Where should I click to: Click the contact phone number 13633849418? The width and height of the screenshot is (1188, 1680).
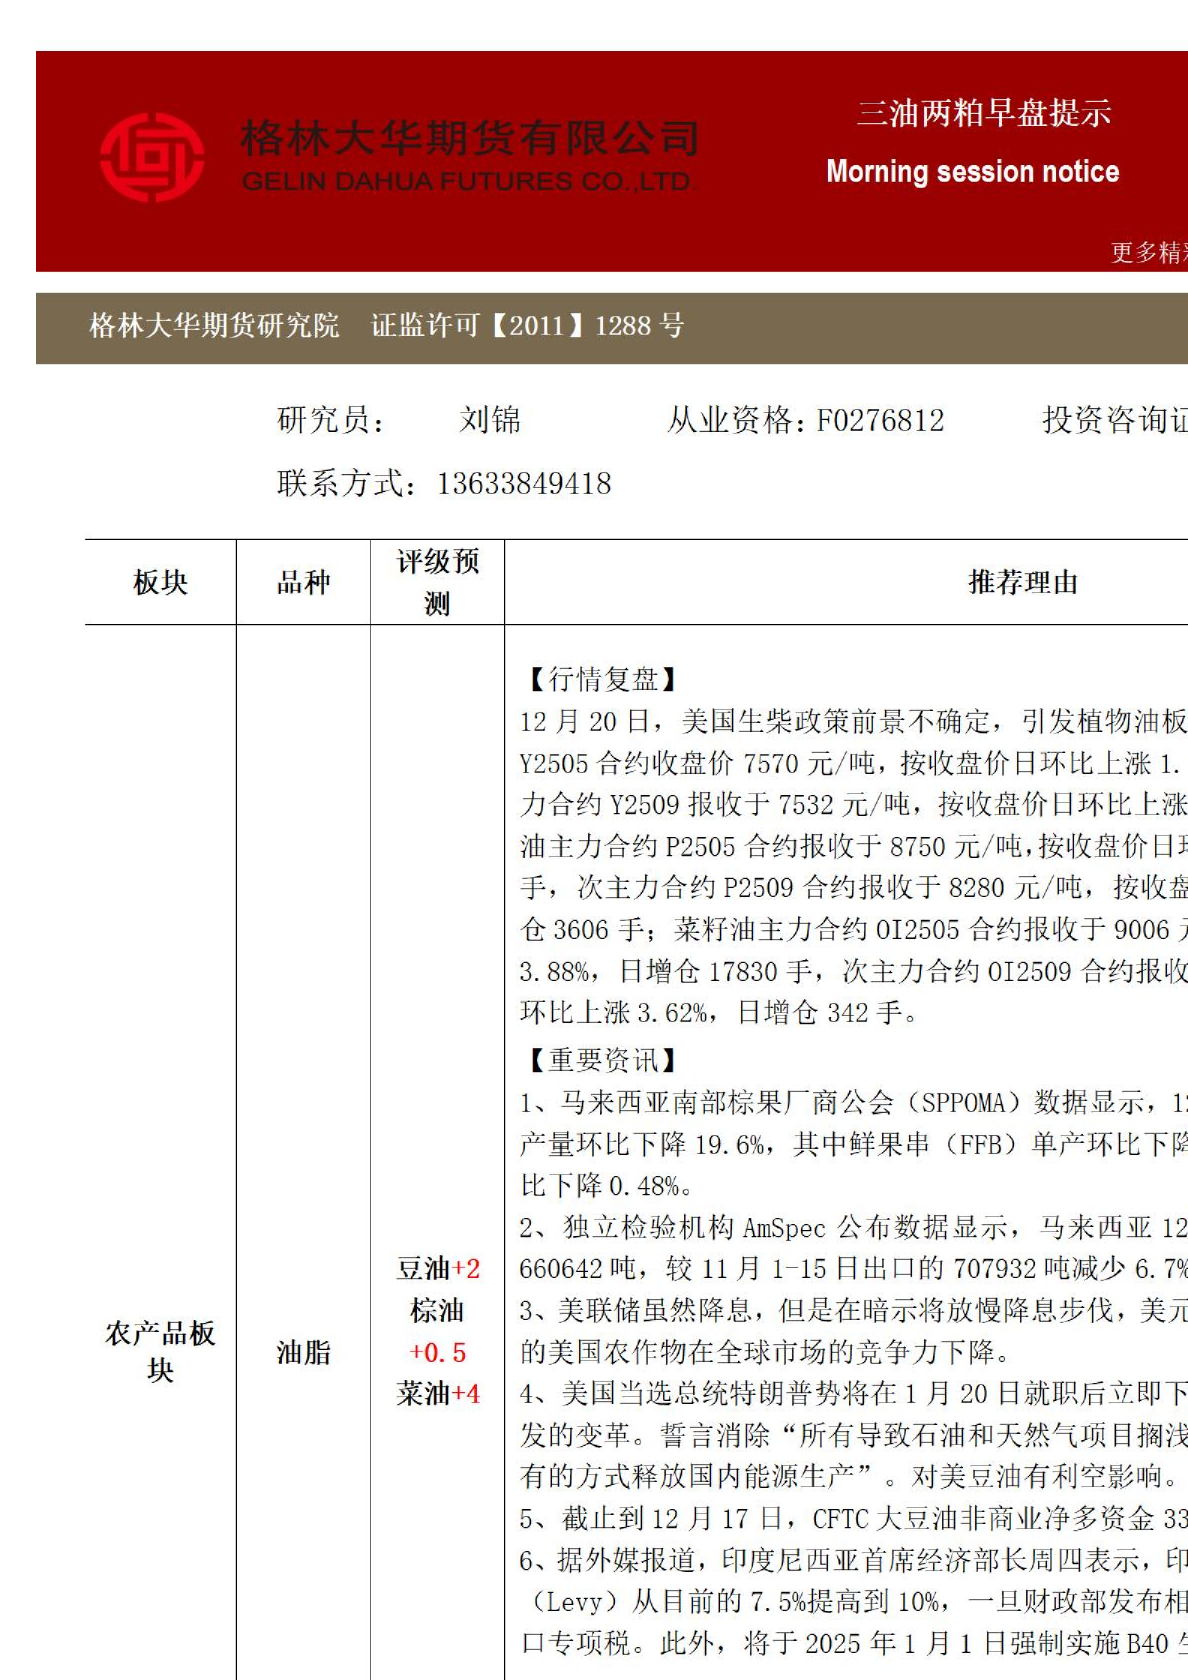524,484
